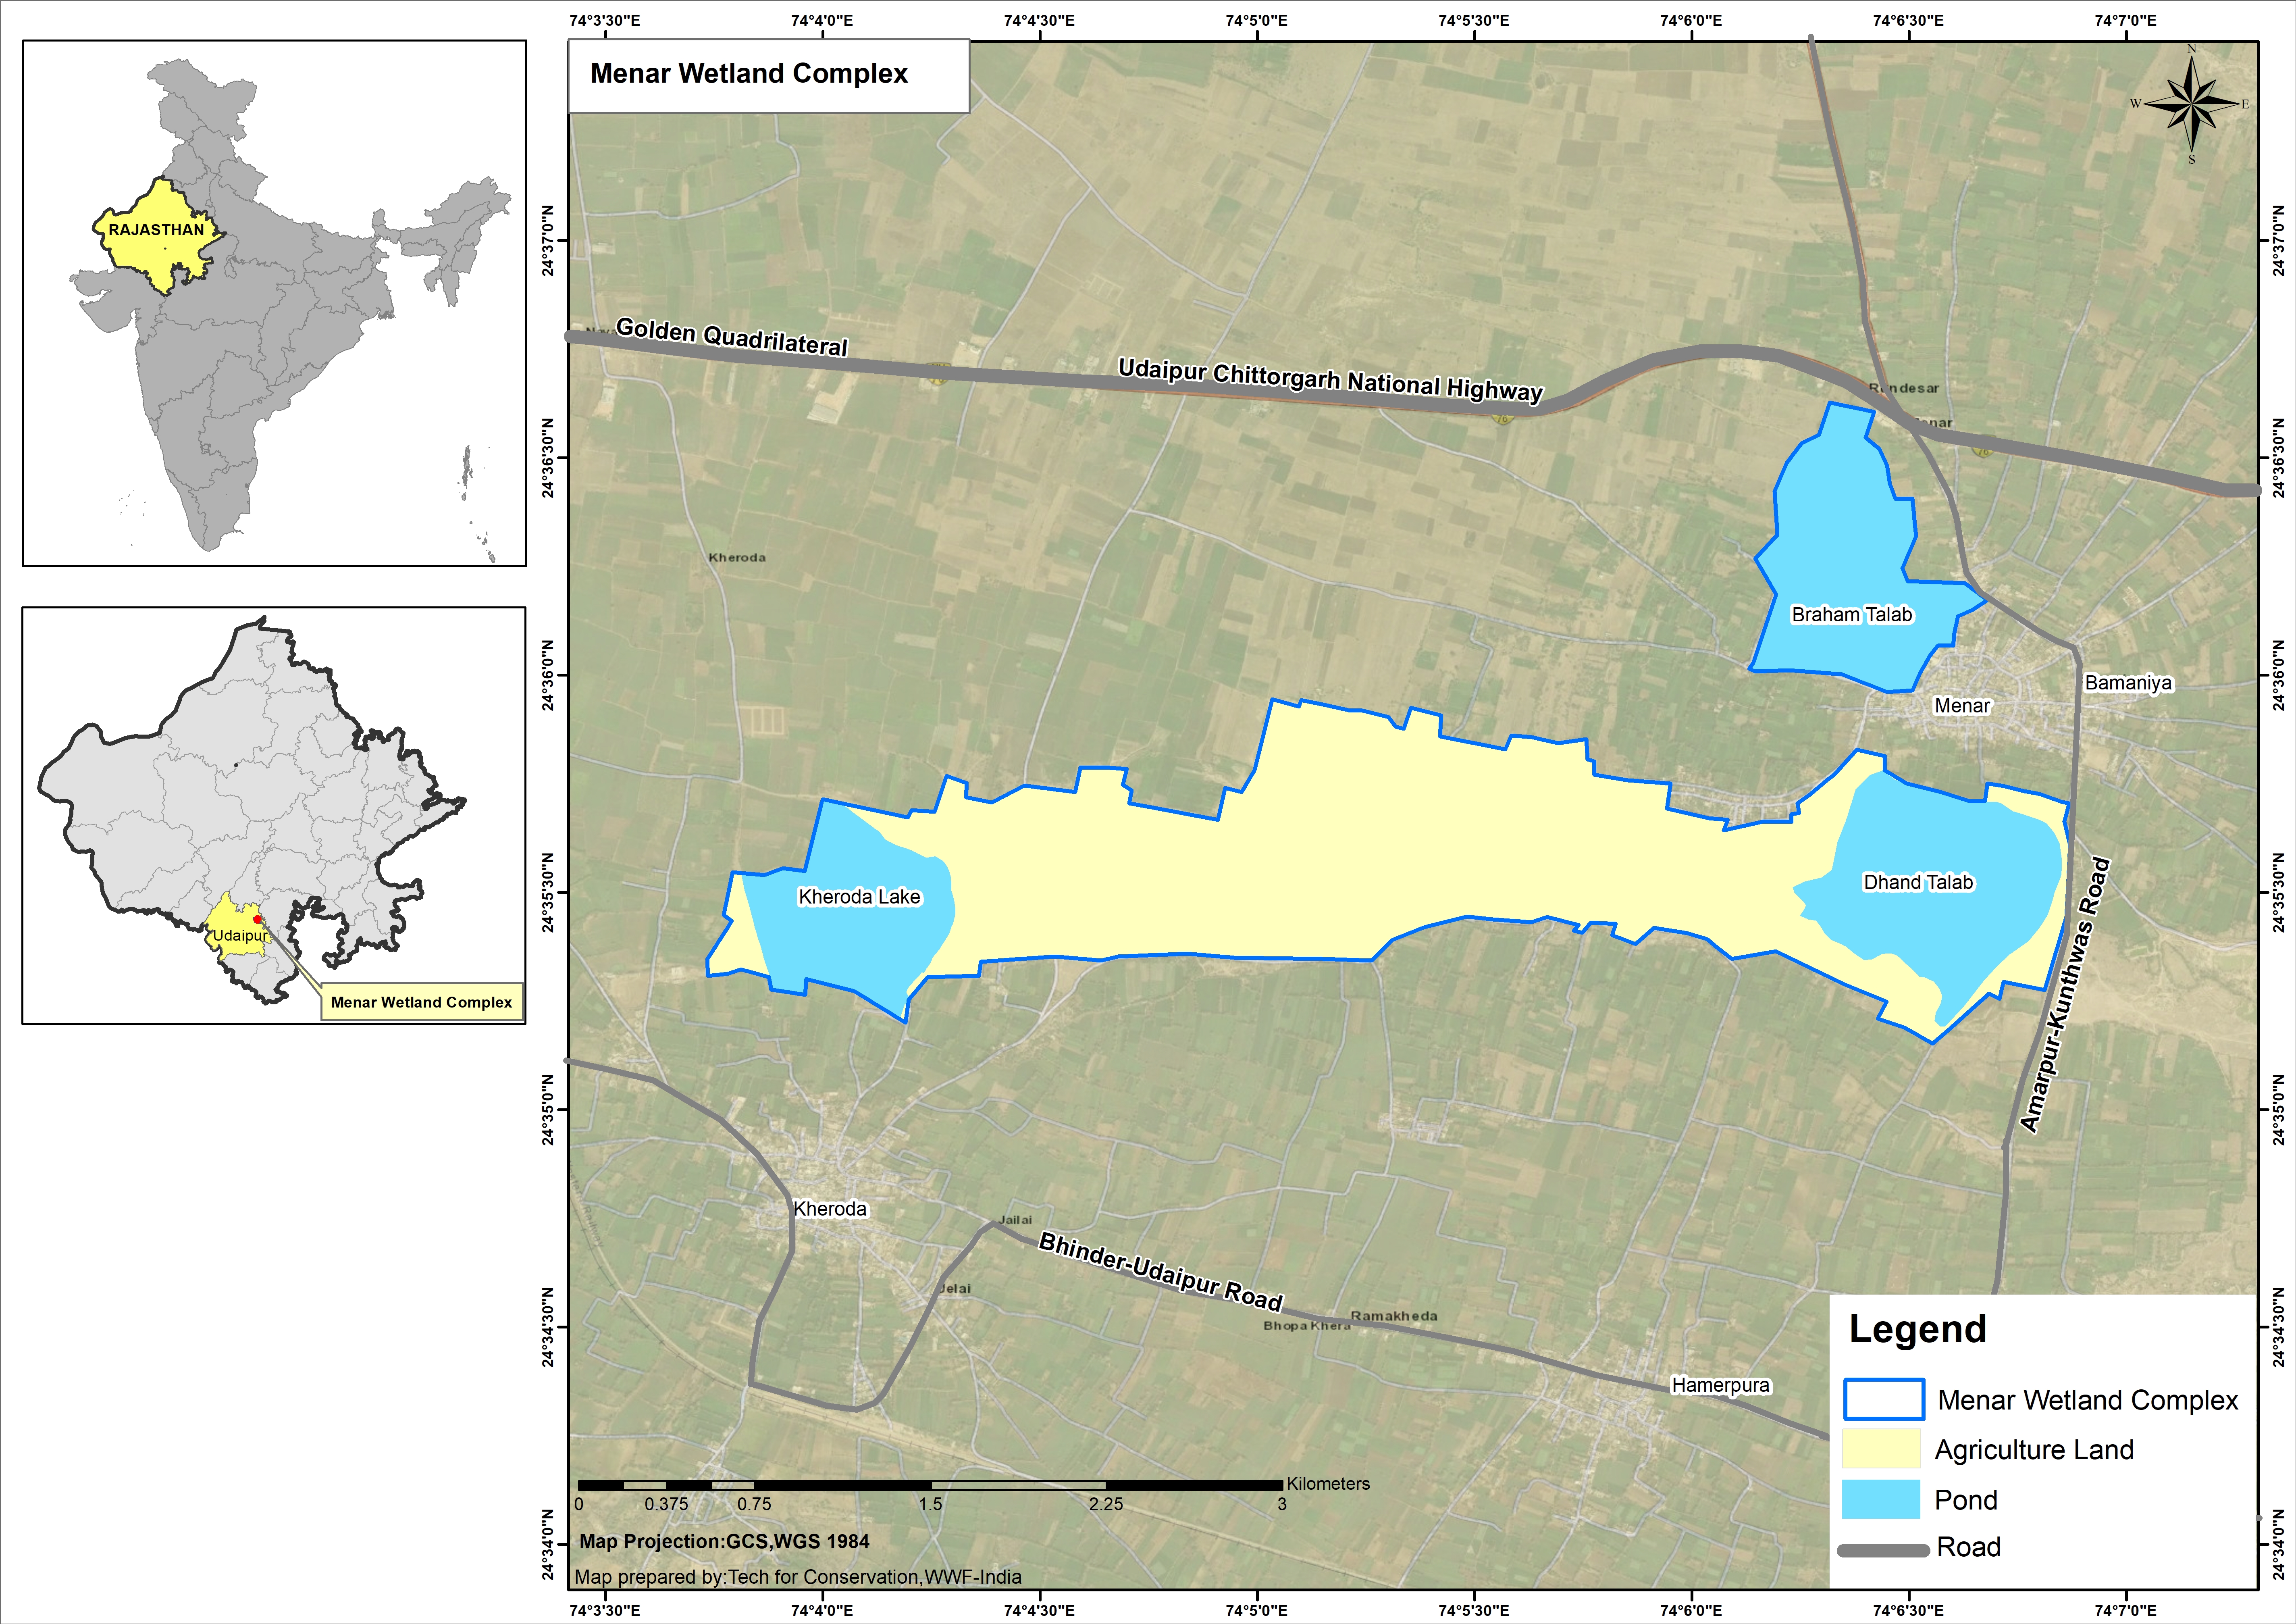Click the left 24°36'0"N latitude label
The image size is (2296, 1624).
click(548, 675)
